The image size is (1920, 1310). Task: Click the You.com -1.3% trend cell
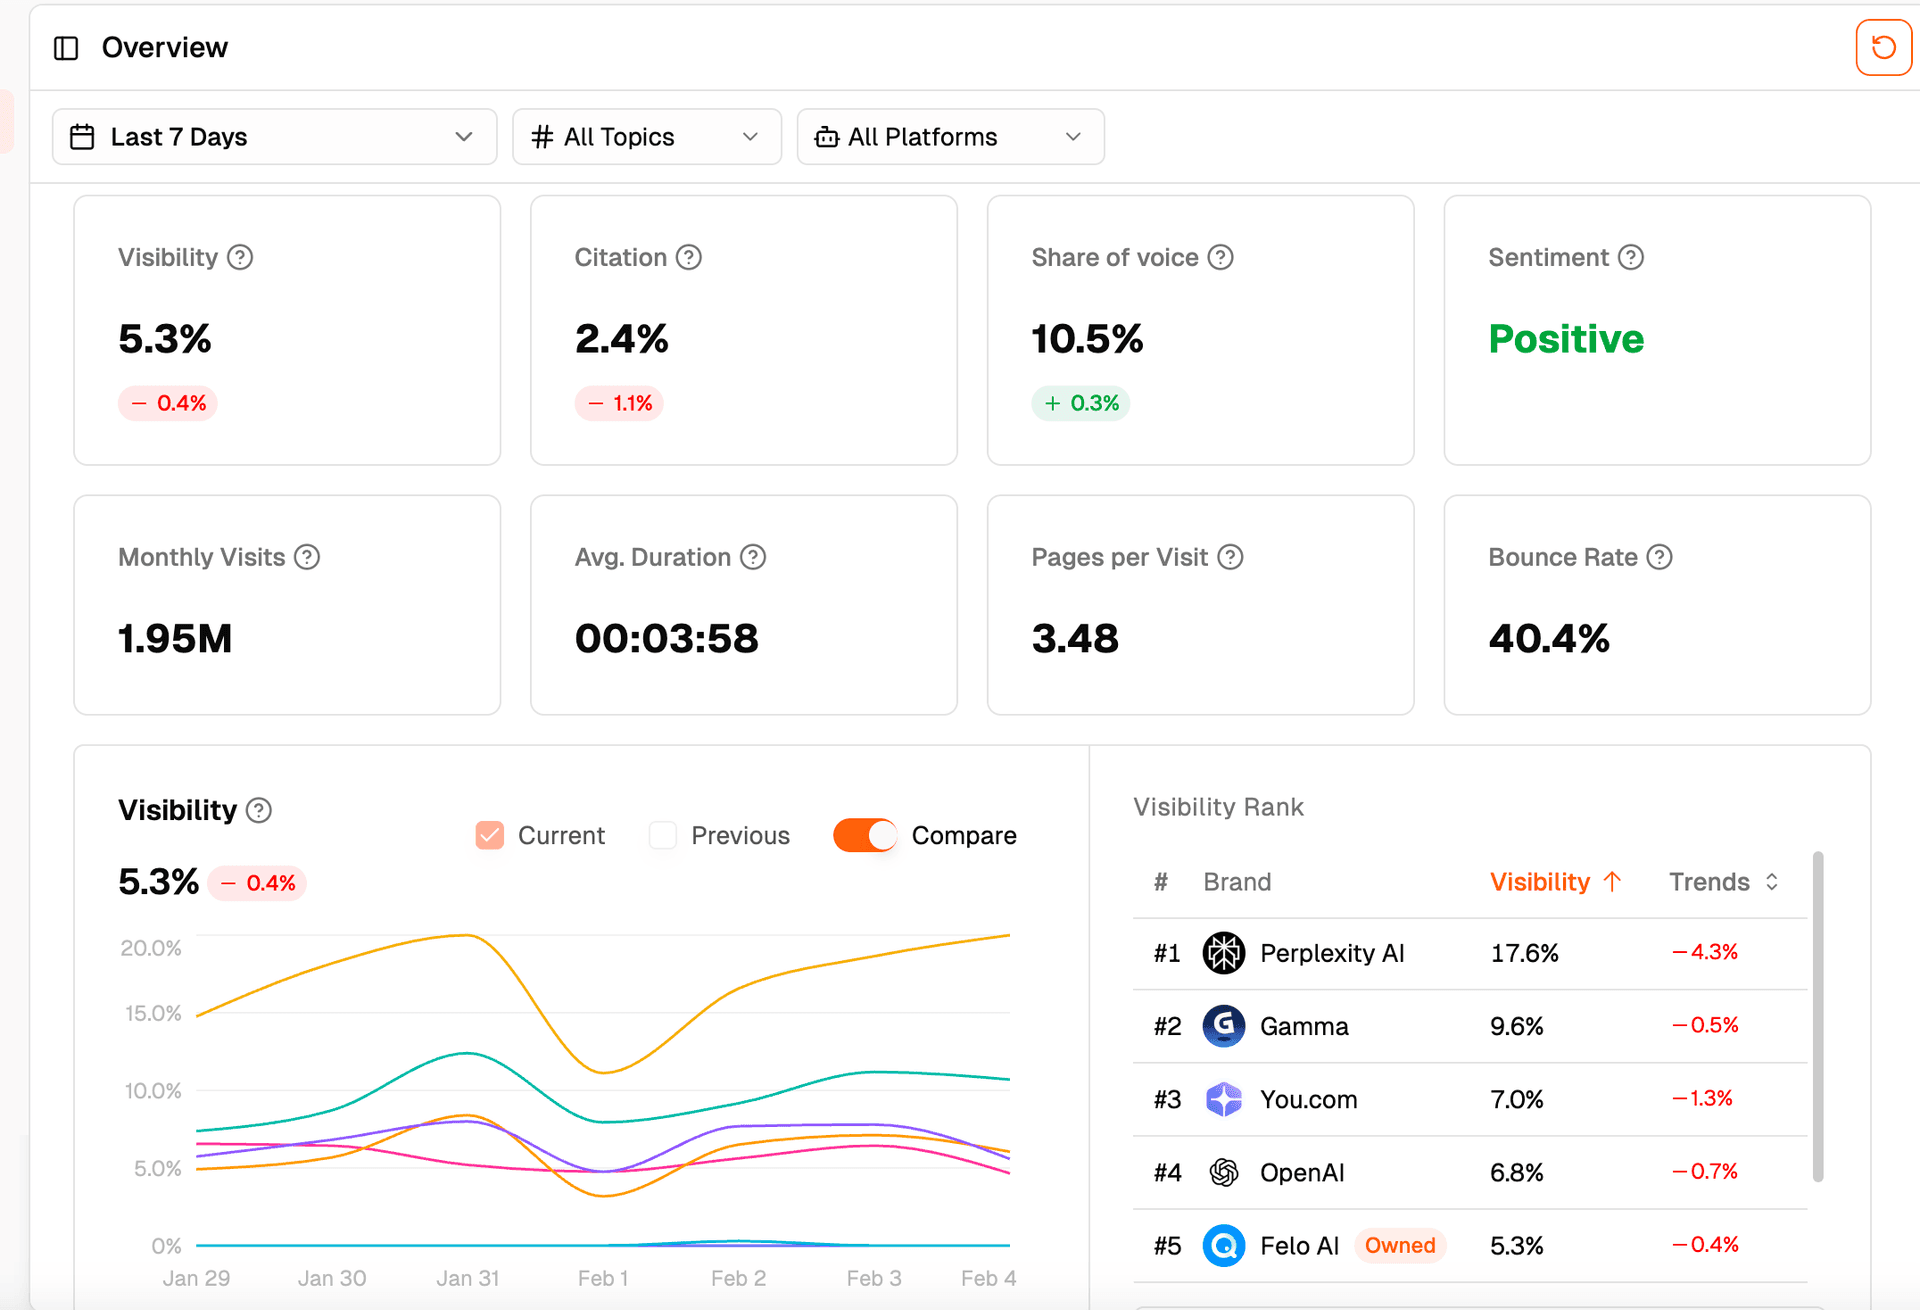(x=1703, y=1098)
